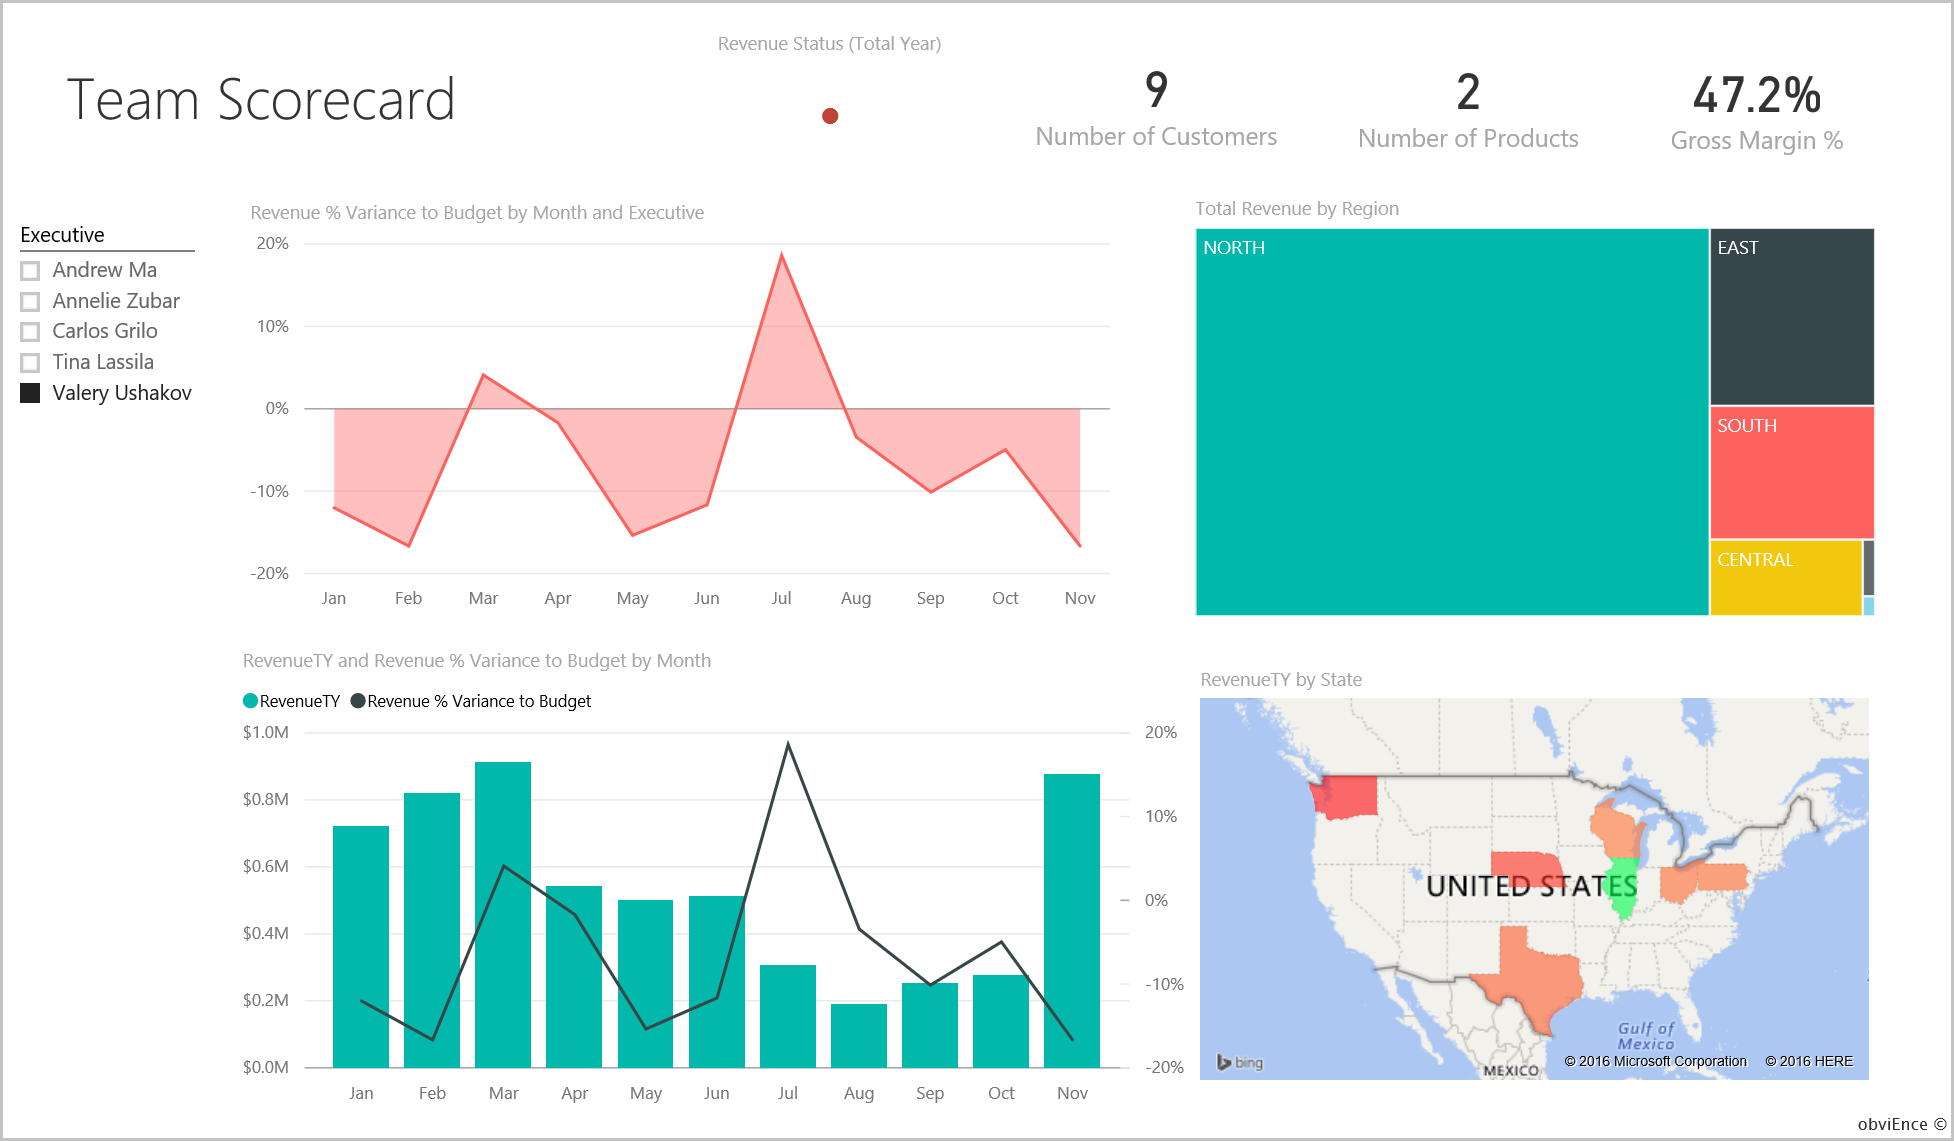The height and width of the screenshot is (1141, 1954).
Task: Click the Bing logo on the map
Action: coord(1240,1062)
